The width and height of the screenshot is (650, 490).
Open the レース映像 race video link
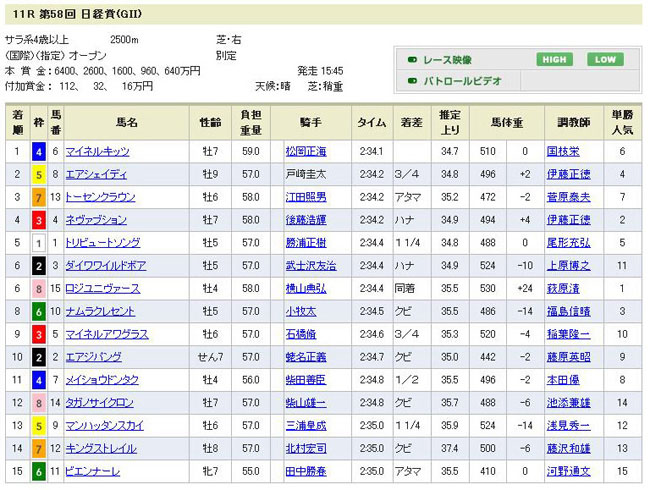pyautogui.click(x=449, y=60)
